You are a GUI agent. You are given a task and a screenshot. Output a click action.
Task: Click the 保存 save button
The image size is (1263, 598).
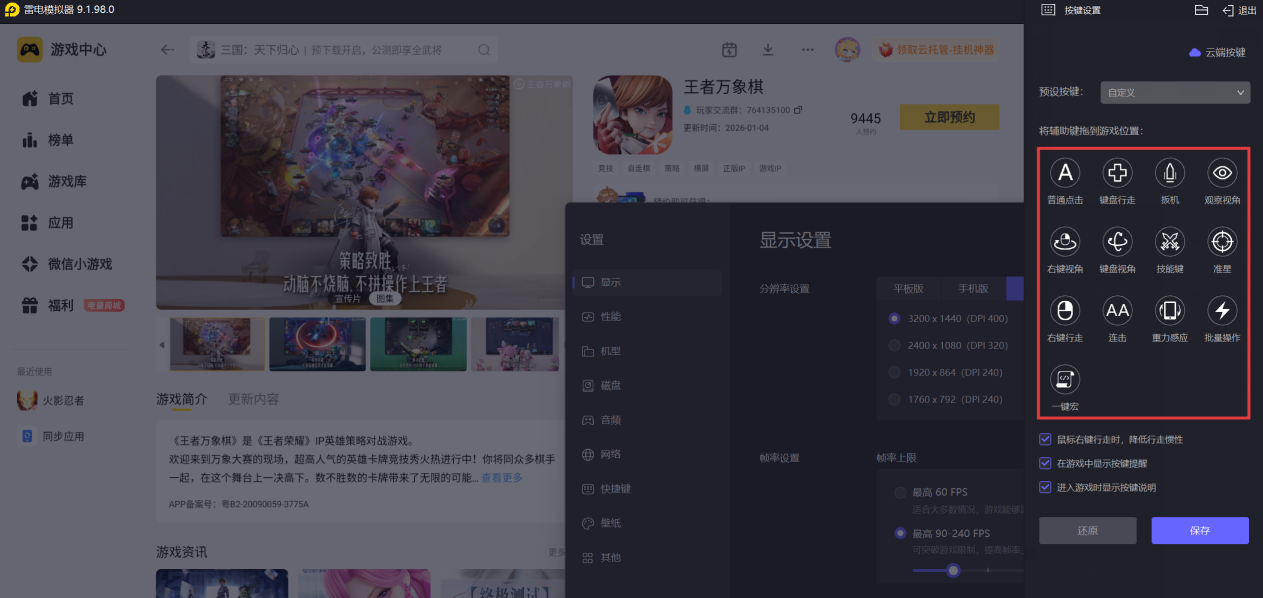[1200, 530]
